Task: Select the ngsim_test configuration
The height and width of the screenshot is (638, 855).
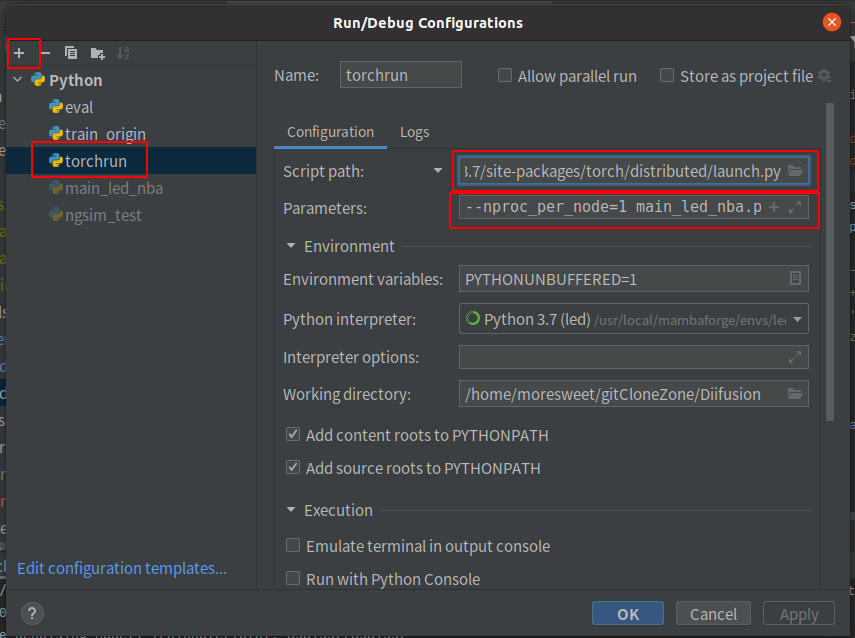Action: point(131,215)
